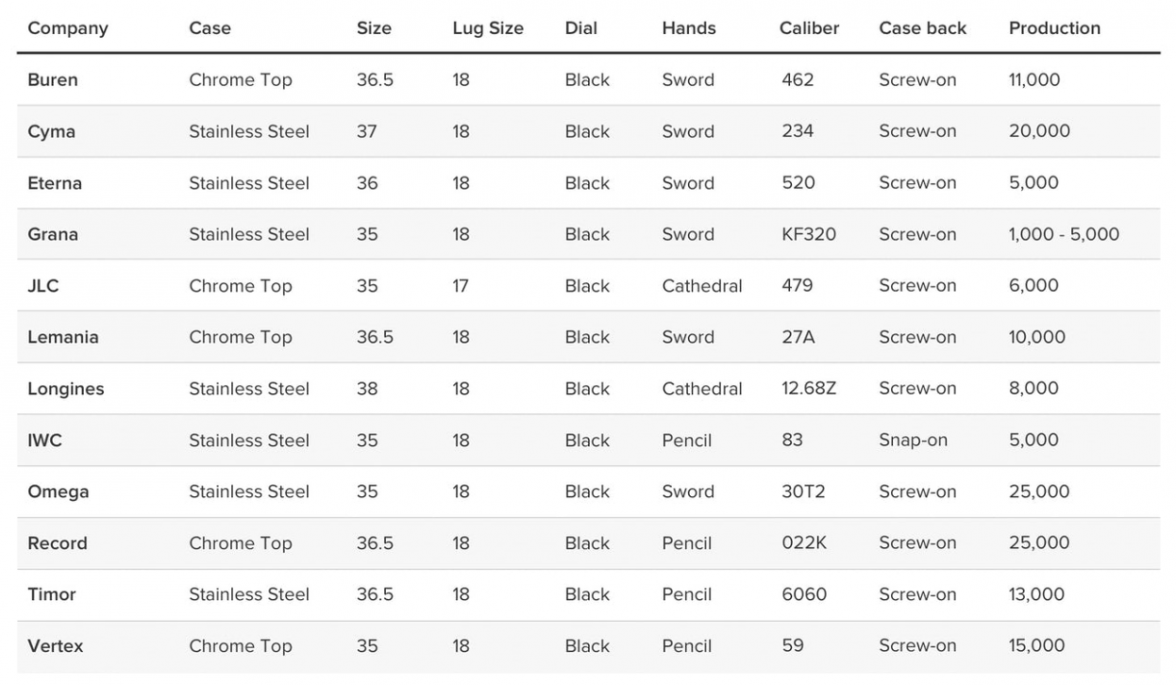Click the Dial column header

(x=584, y=28)
